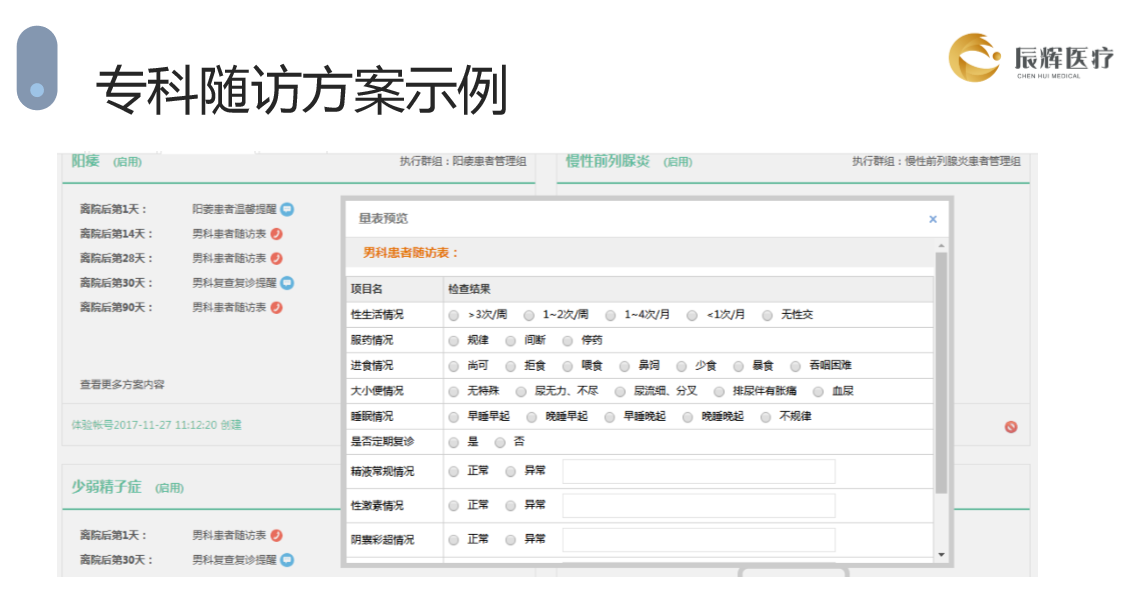Click the 量表预览 vertical scrollbar thumb
Screen dimensions: 1127x592
pos(941,374)
